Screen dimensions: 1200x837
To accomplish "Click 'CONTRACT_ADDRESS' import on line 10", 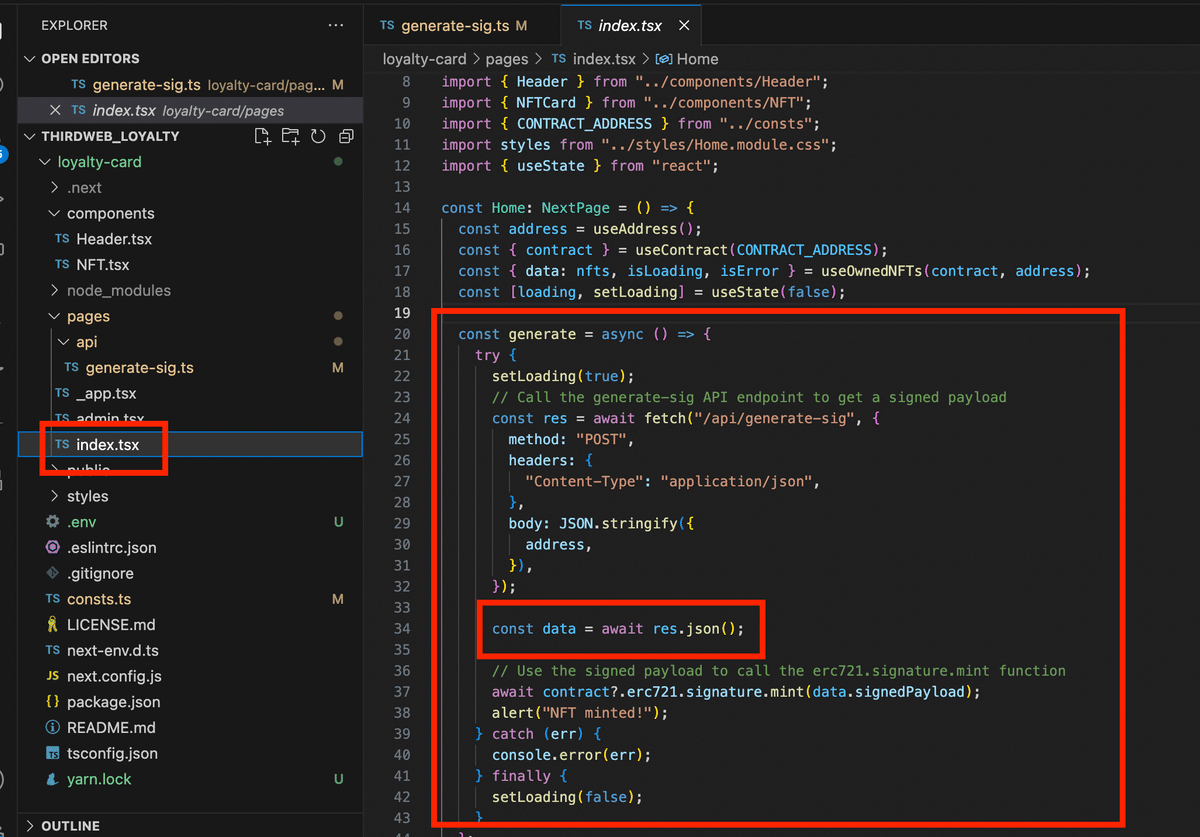I will [584, 124].
